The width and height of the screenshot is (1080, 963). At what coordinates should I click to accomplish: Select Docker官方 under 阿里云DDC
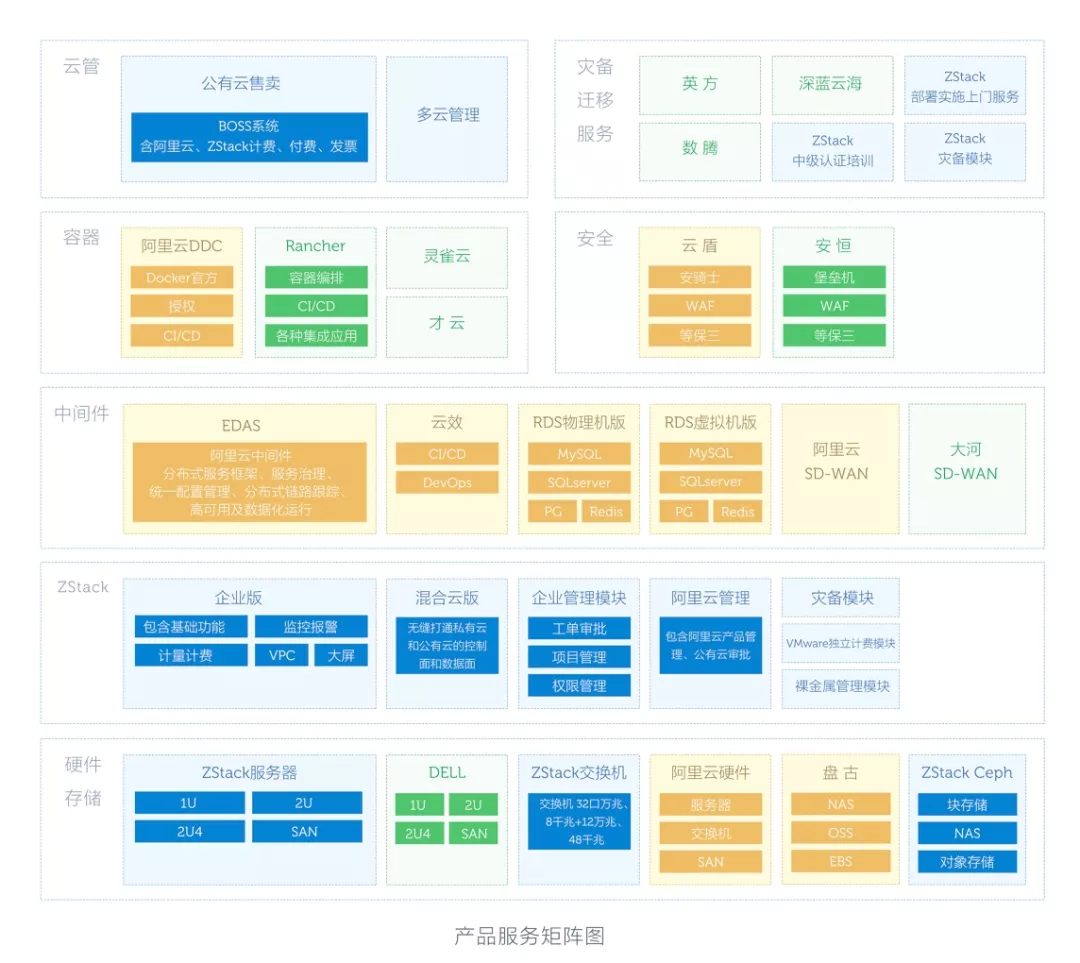182,277
